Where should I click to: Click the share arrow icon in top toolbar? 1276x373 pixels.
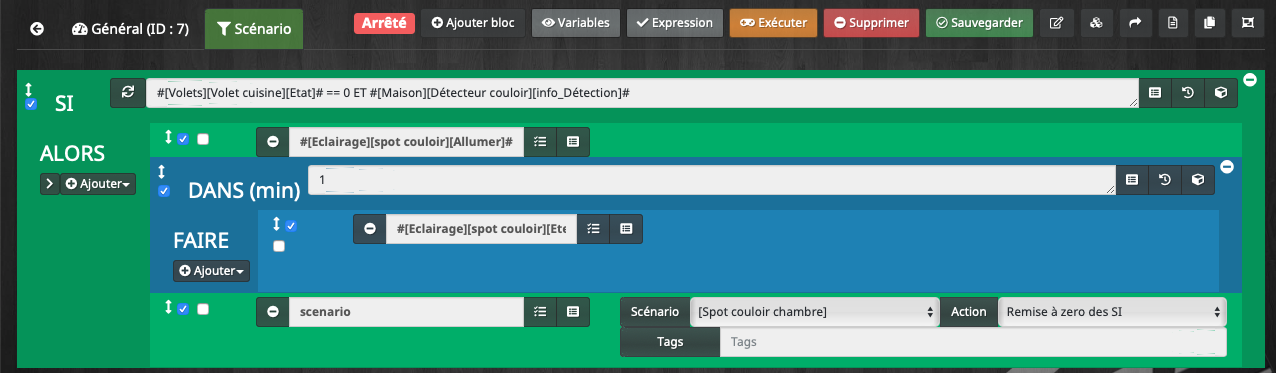(x=1135, y=22)
